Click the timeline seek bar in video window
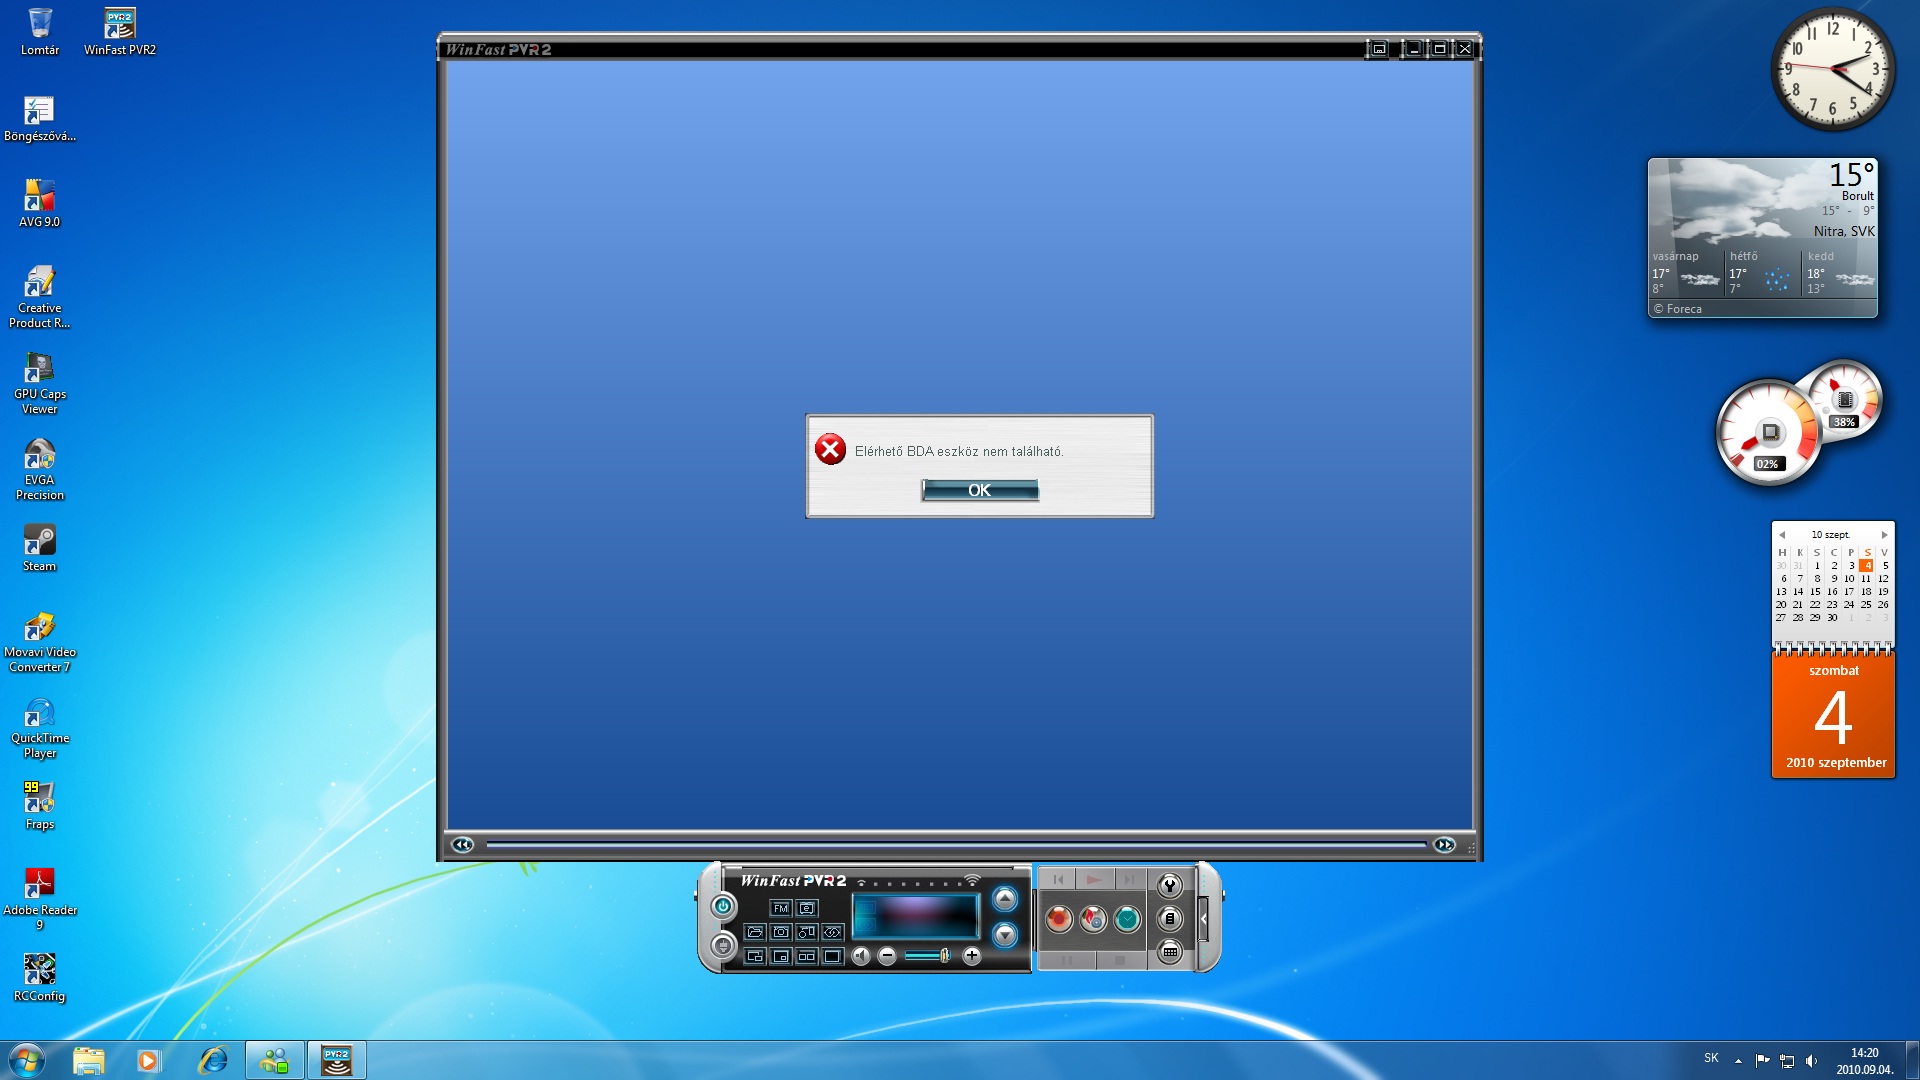Screen dimensions: 1920x1080 956,845
